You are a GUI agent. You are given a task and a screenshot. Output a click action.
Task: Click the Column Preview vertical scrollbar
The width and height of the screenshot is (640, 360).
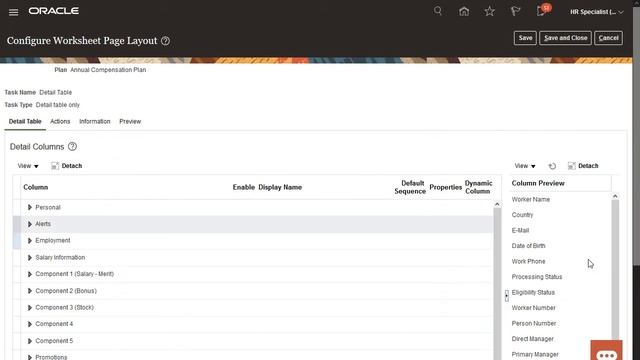(615, 269)
